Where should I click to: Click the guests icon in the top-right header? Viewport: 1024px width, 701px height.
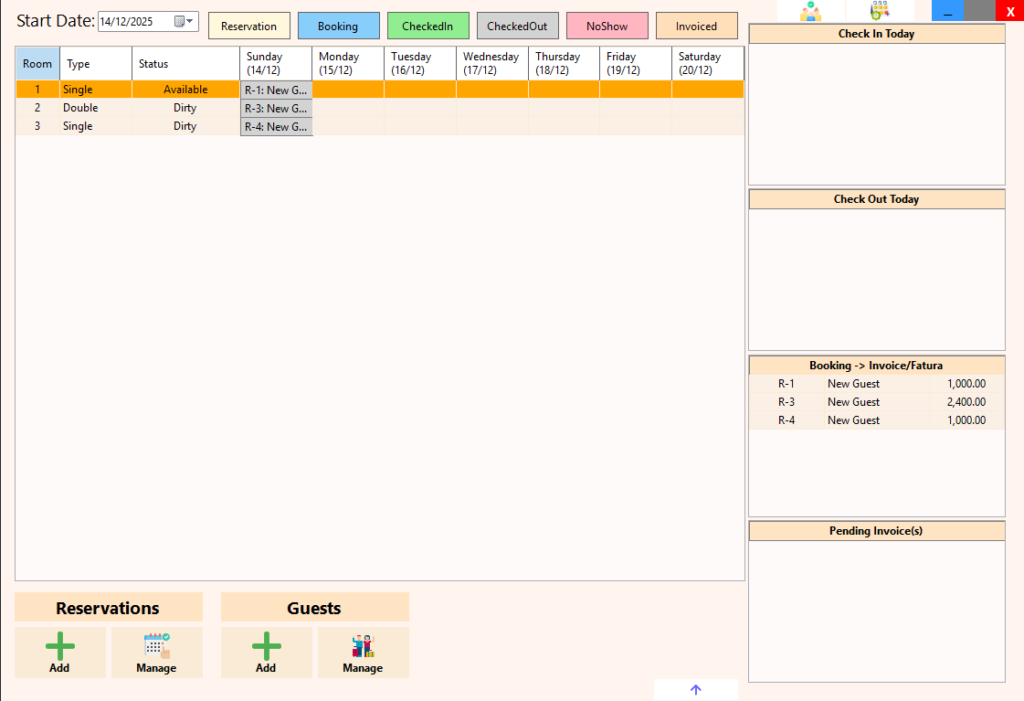811,11
